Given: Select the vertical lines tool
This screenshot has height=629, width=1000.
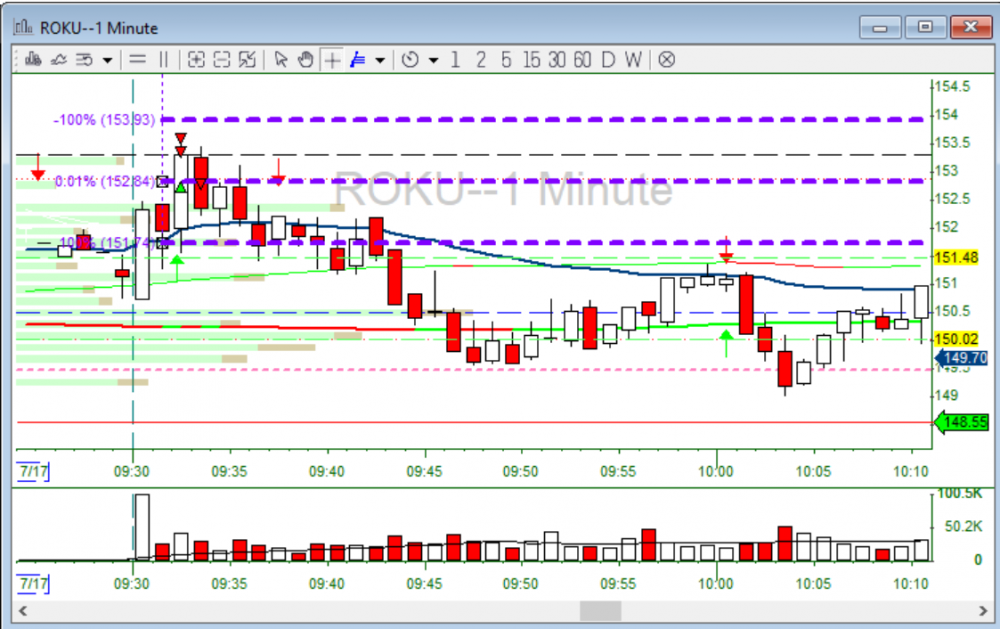Looking at the screenshot, I should pyautogui.click(x=163, y=59).
